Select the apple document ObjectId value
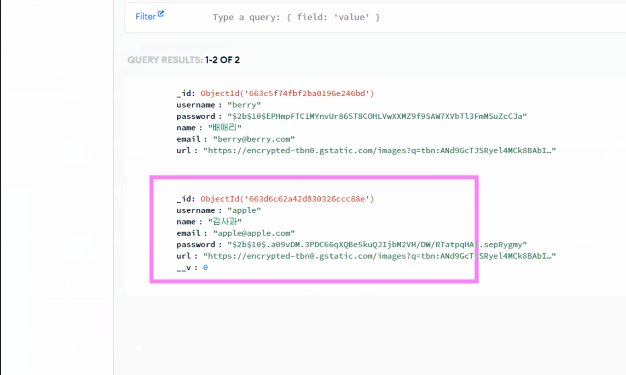 click(x=287, y=199)
